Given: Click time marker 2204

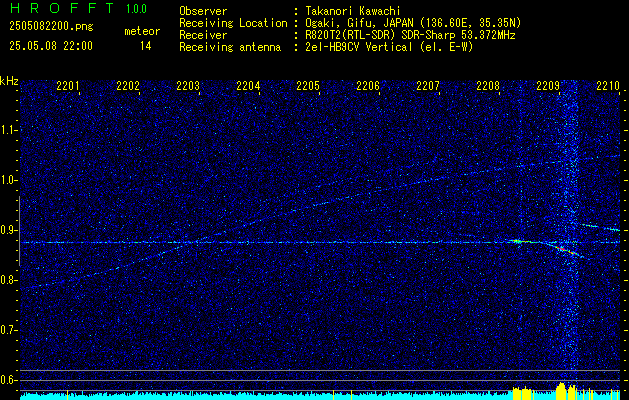Looking at the screenshot, I should click(x=248, y=85).
